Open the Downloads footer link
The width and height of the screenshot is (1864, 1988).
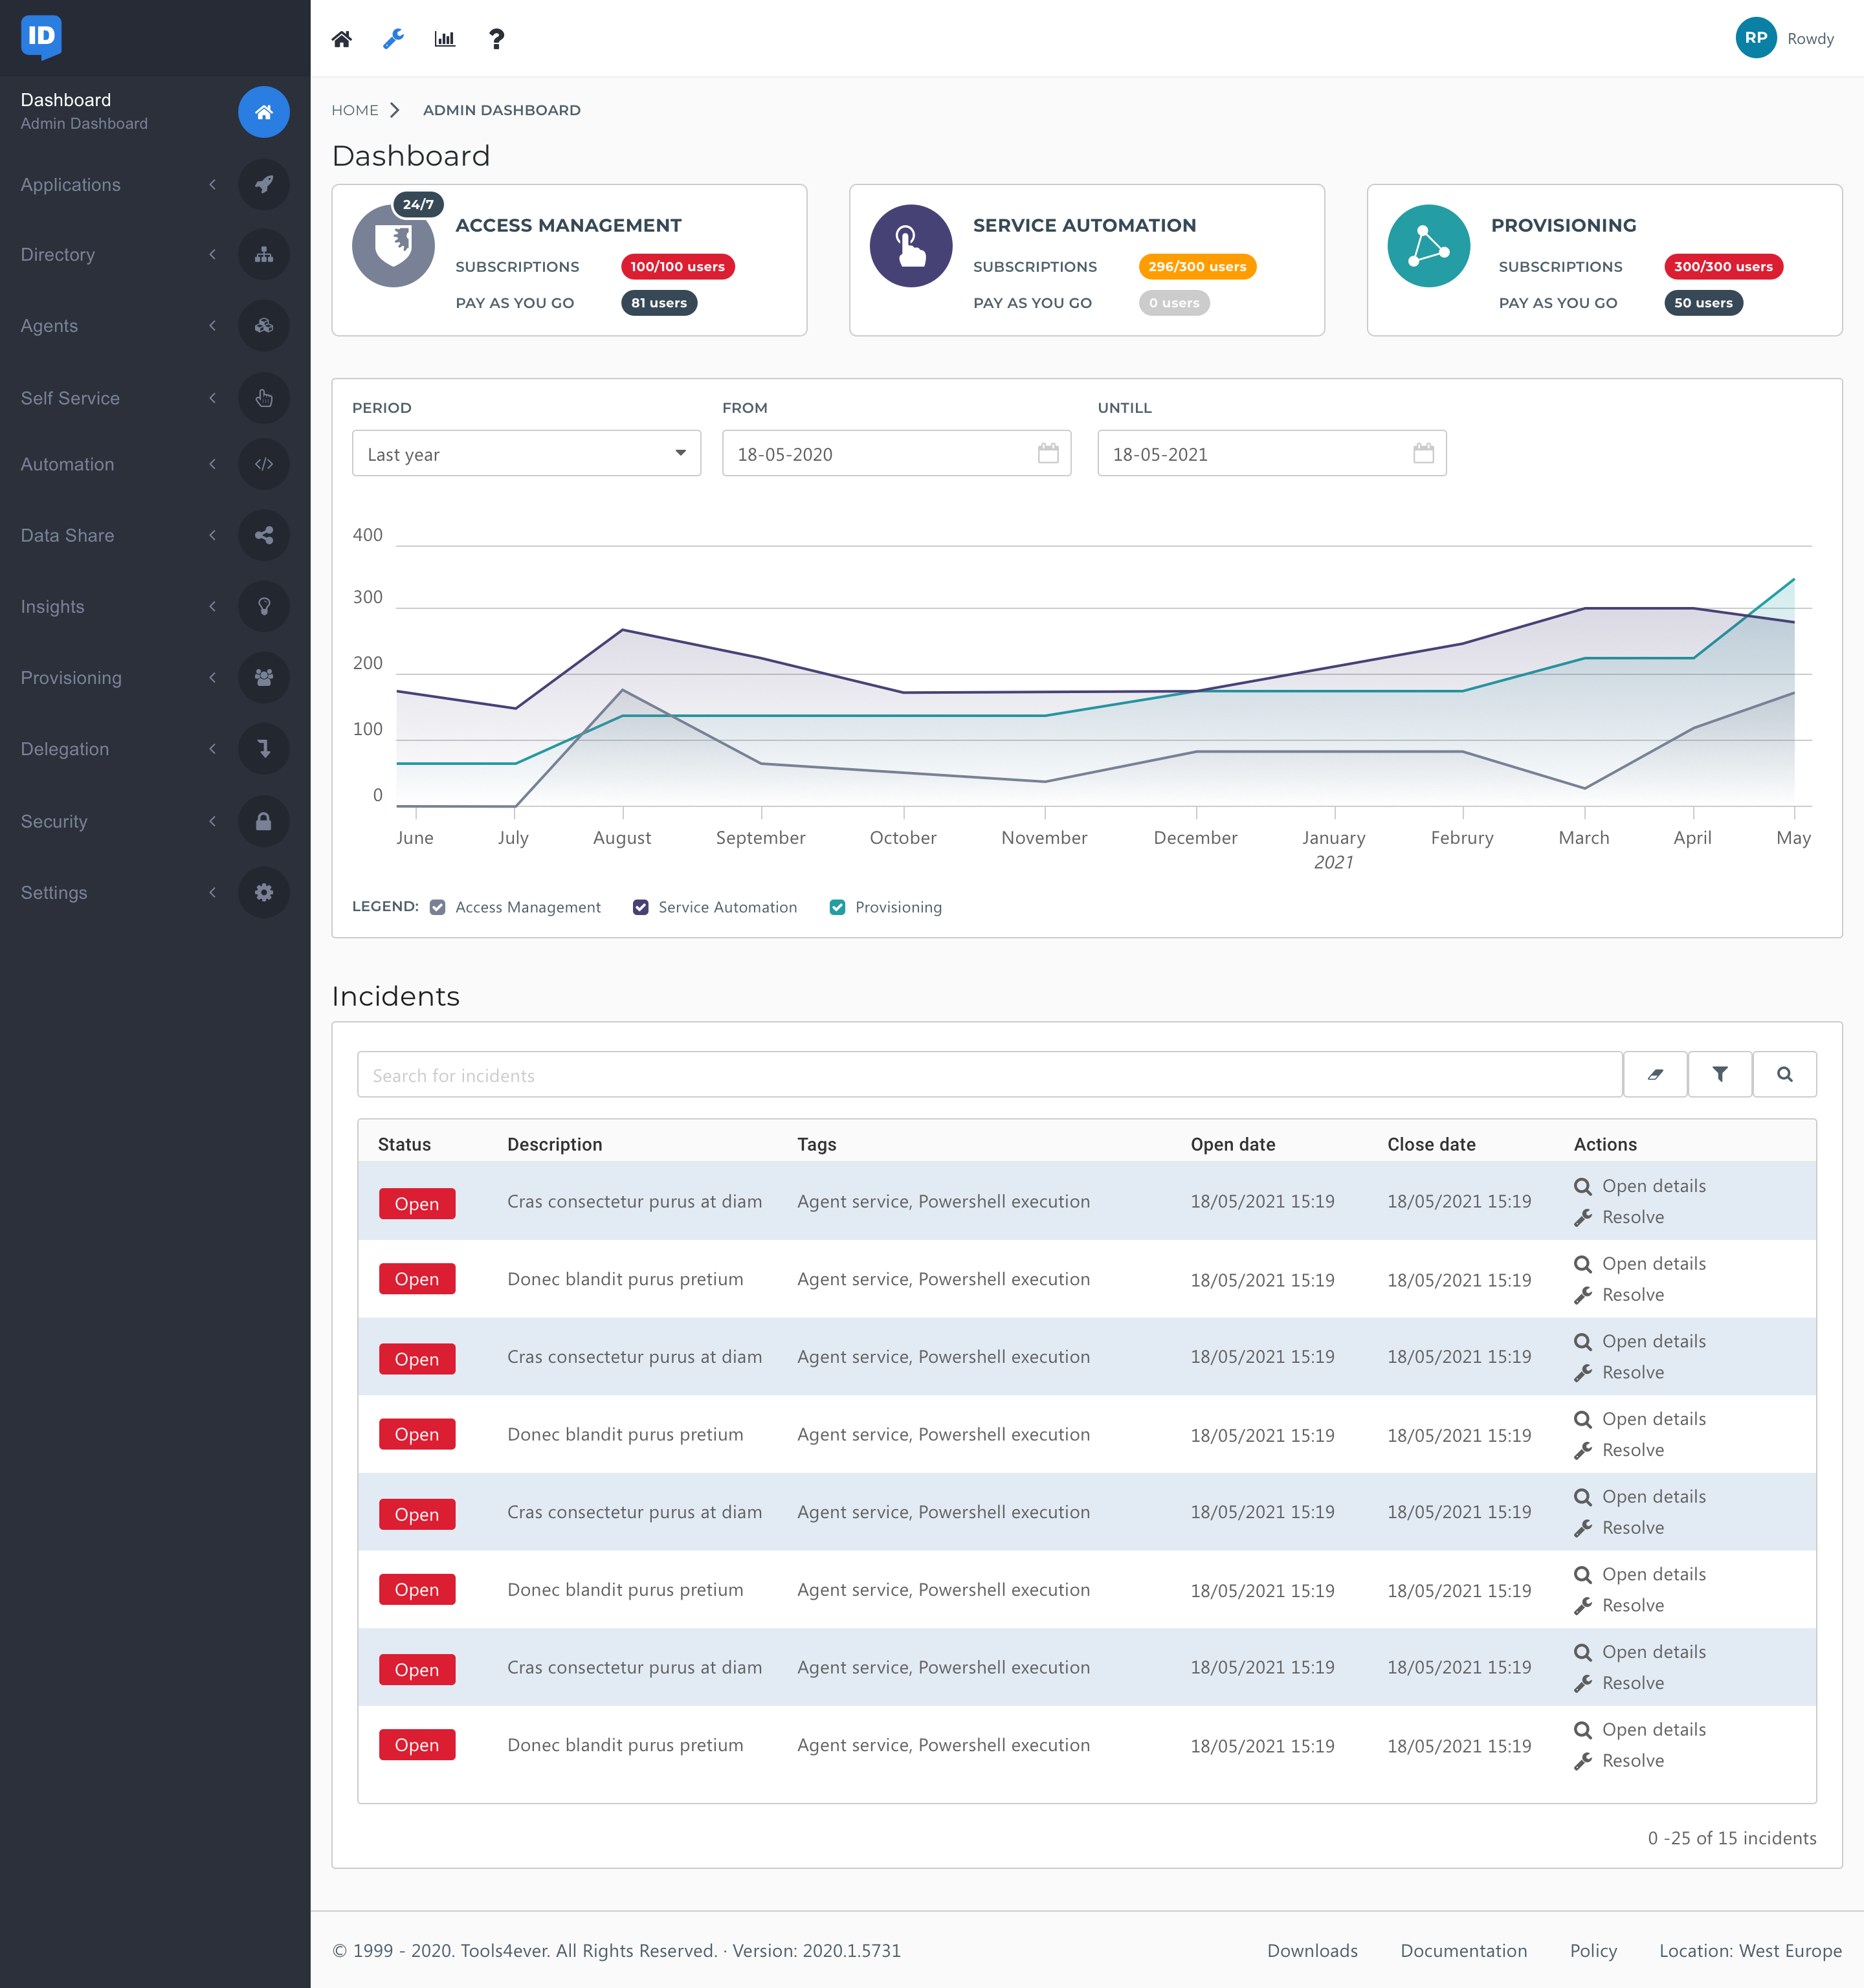click(1312, 1950)
